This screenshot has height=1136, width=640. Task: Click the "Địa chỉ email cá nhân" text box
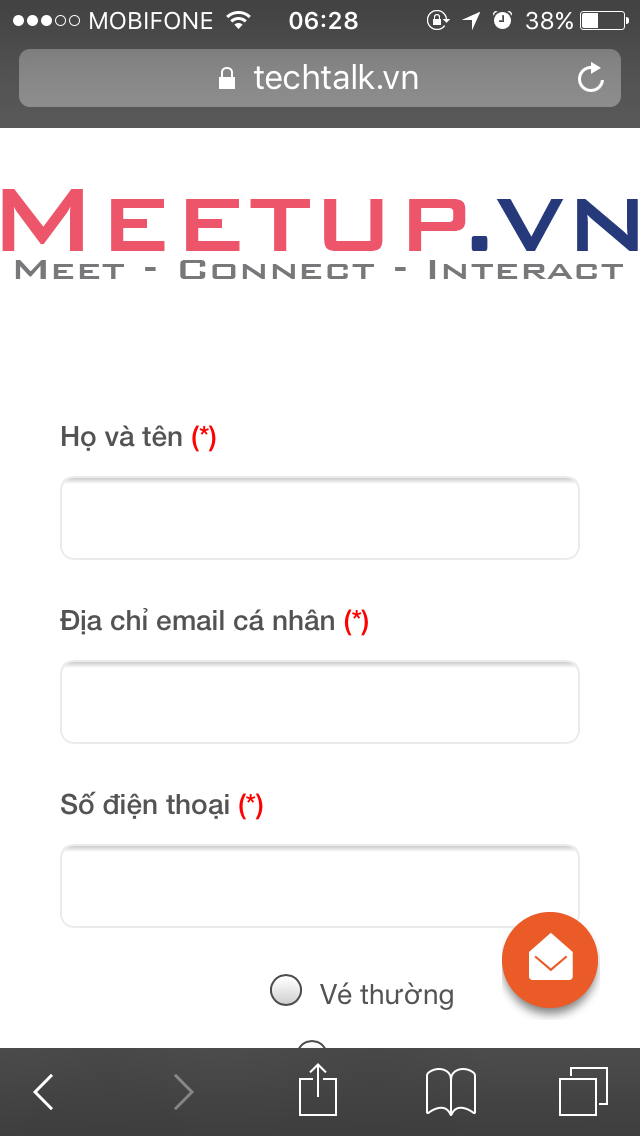click(320, 702)
